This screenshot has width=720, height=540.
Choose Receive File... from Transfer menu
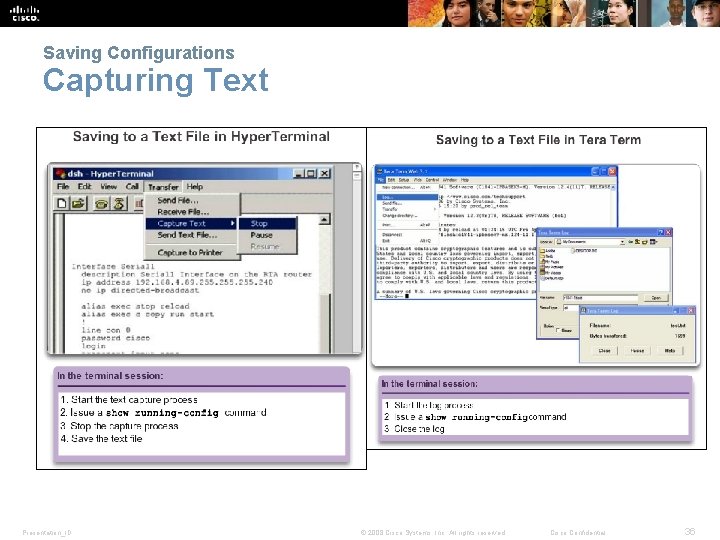(x=192, y=212)
